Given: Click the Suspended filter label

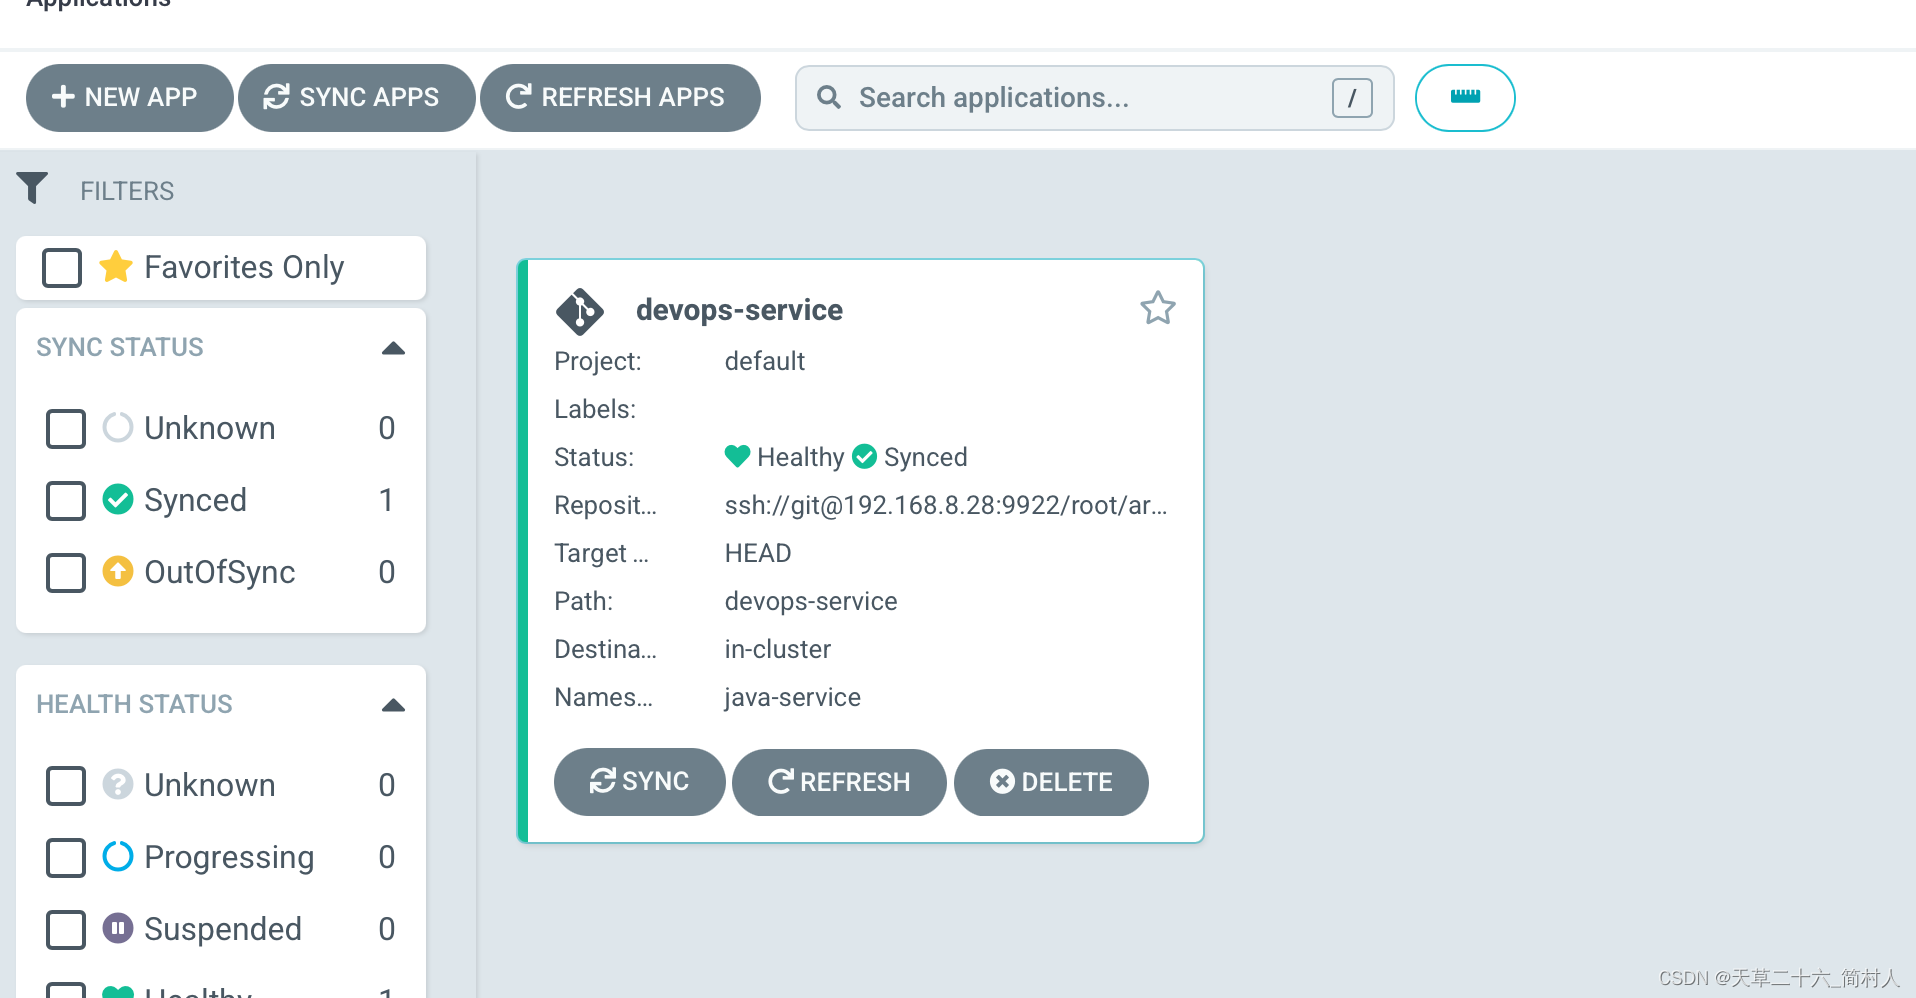Looking at the screenshot, I should point(223,929).
